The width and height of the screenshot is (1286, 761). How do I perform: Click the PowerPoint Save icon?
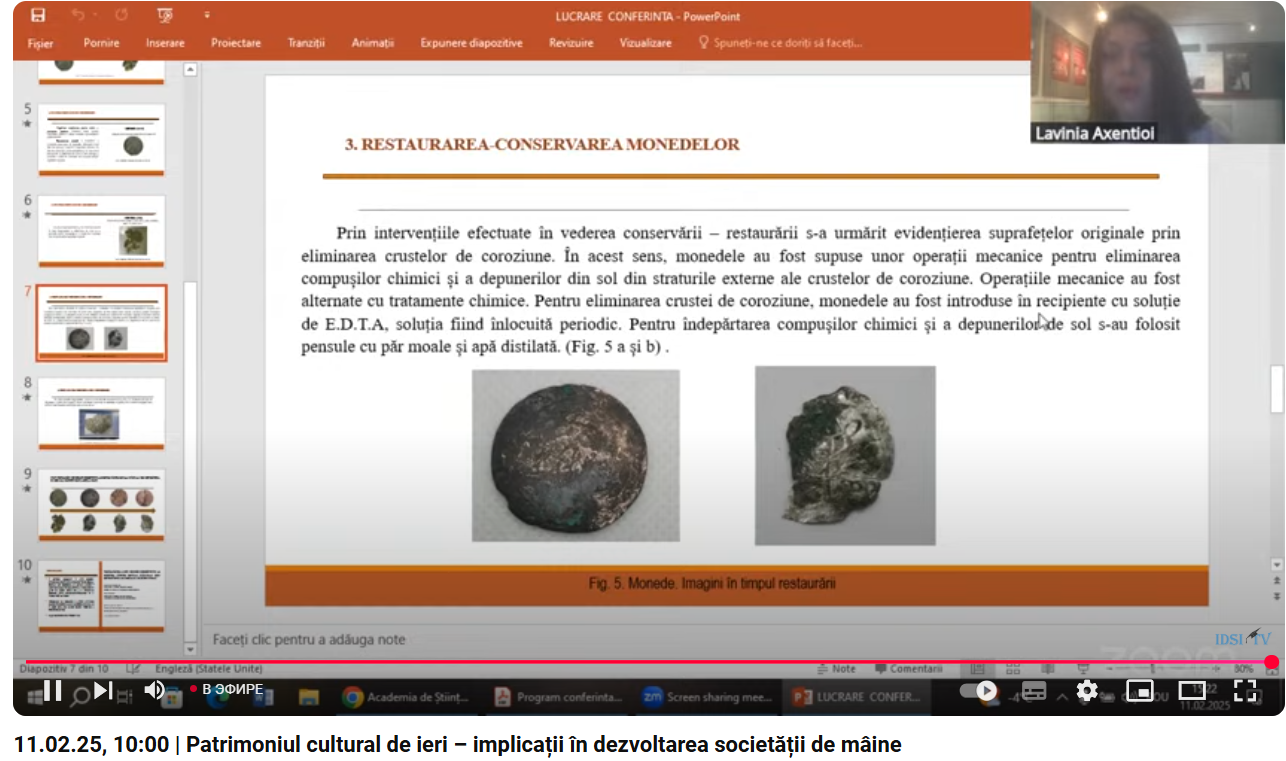[38, 15]
